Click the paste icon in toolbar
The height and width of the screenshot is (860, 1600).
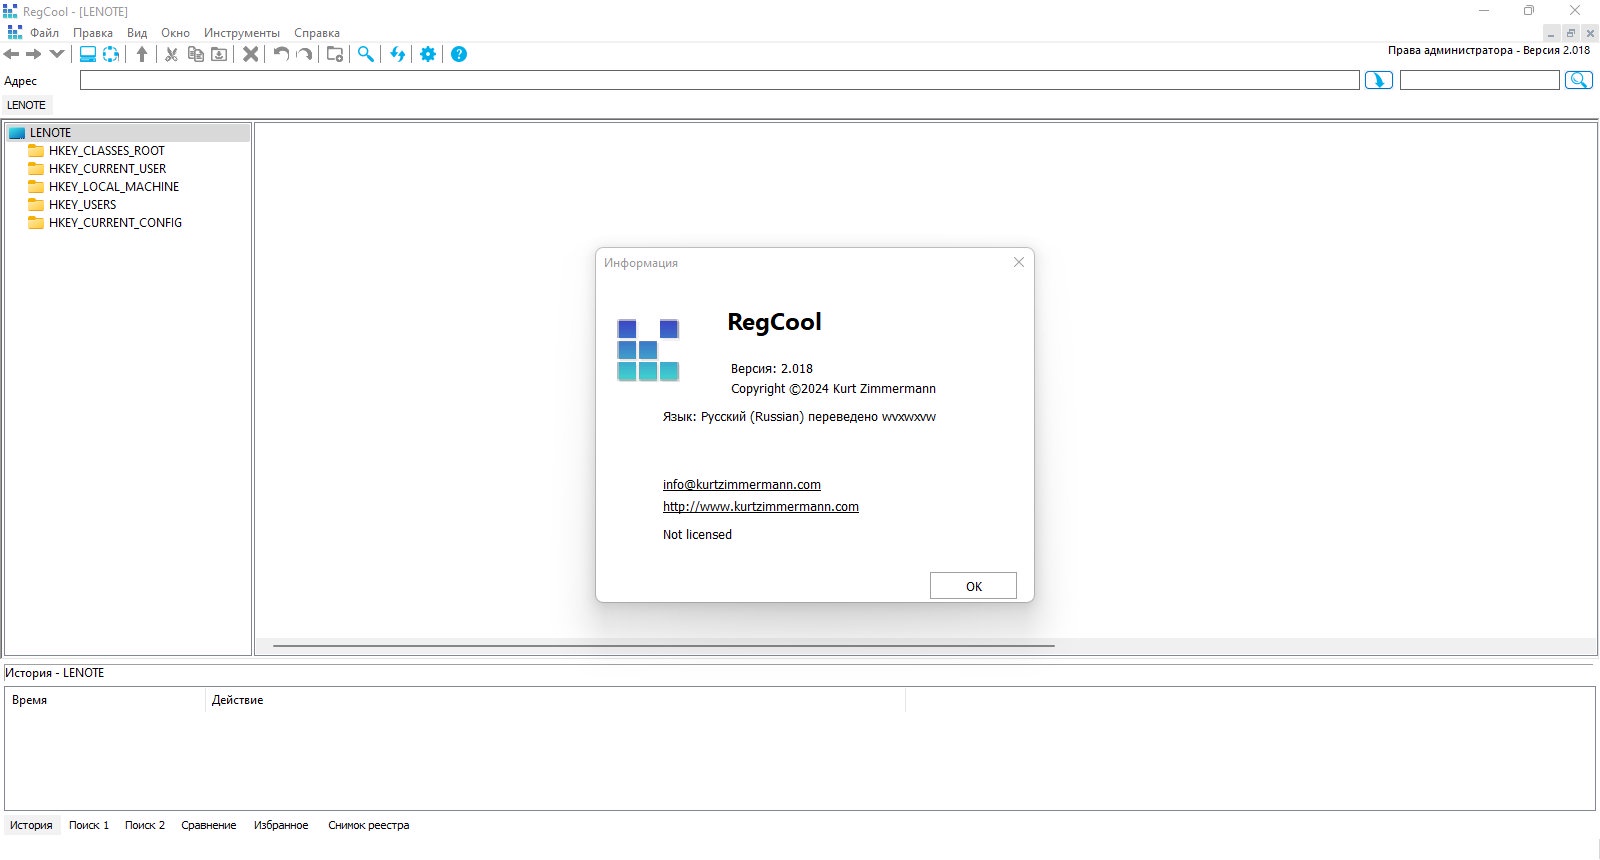[x=219, y=54]
